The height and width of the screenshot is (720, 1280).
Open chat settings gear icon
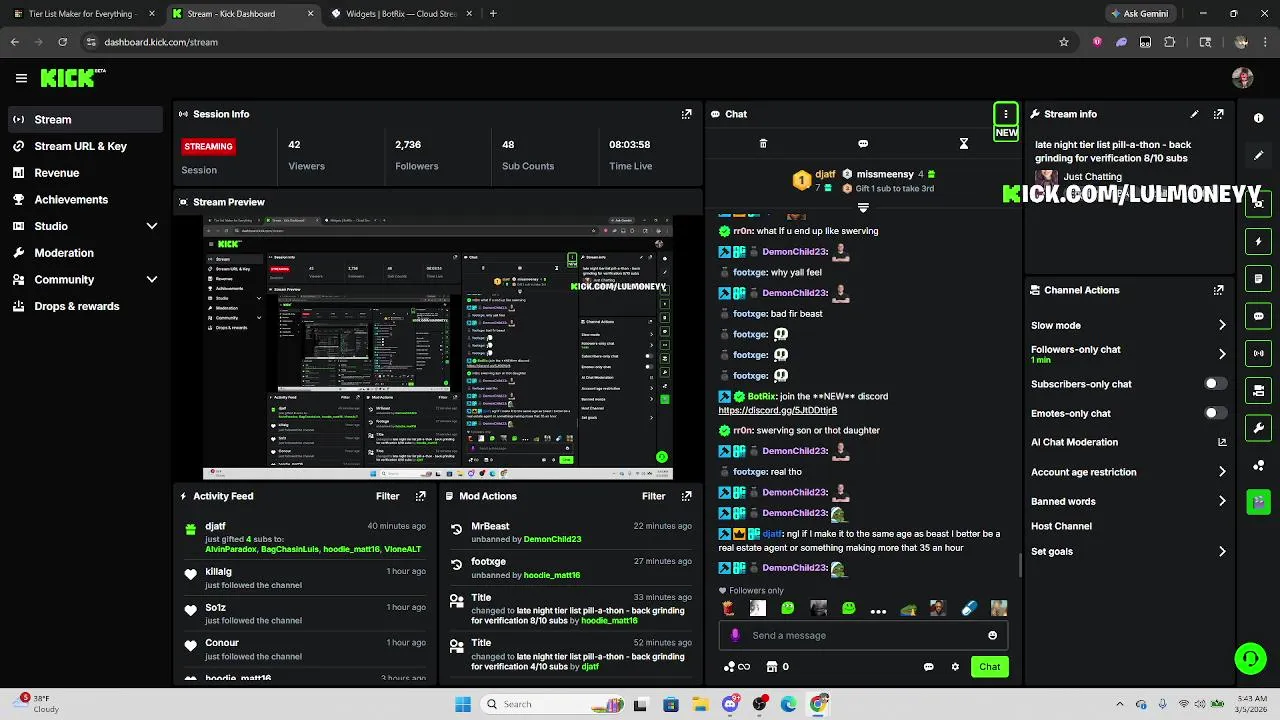coord(955,667)
